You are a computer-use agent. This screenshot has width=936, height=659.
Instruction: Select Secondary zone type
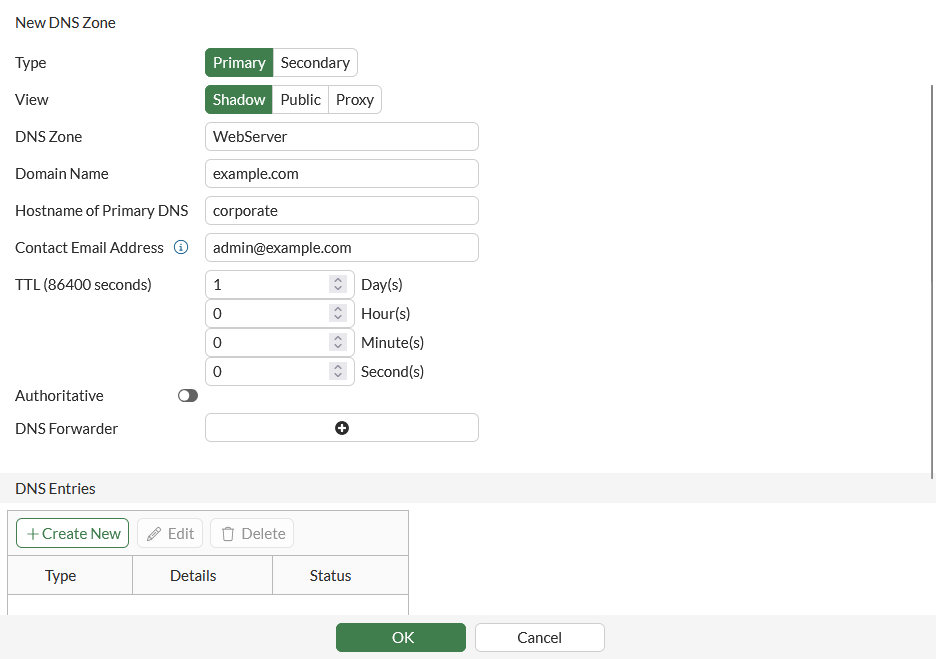point(315,63)
